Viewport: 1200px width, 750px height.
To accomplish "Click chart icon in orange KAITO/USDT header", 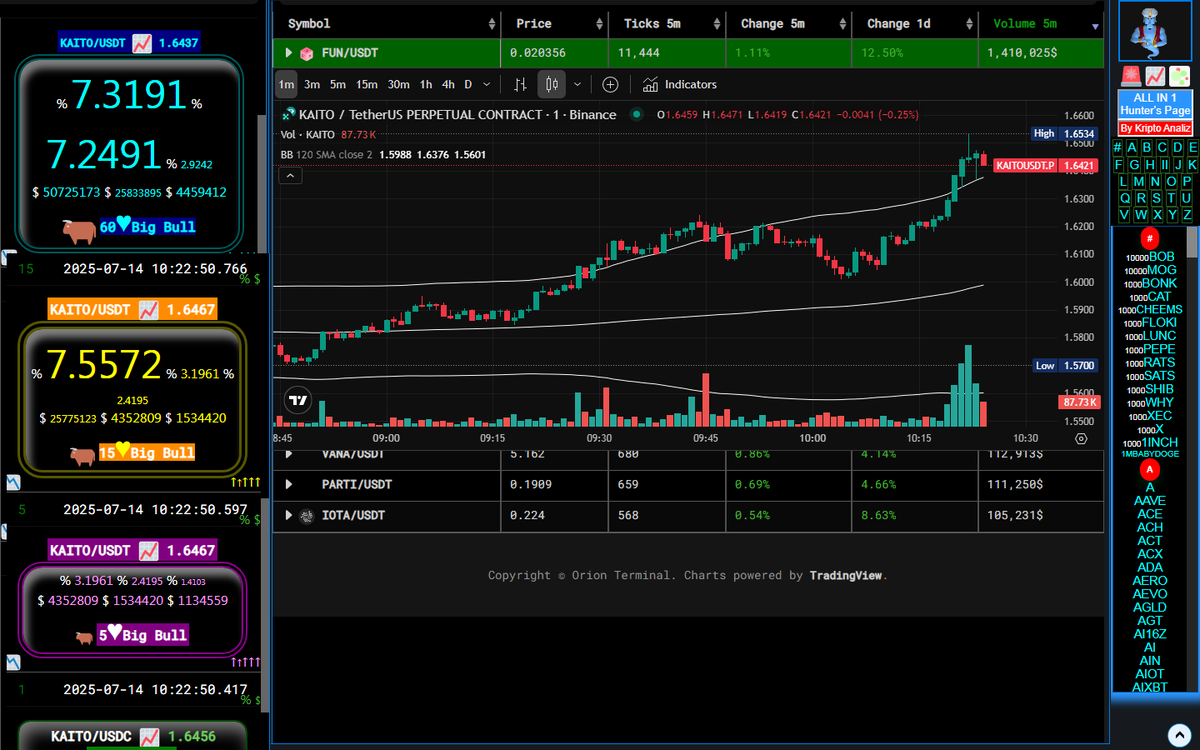I will (149, 311).
